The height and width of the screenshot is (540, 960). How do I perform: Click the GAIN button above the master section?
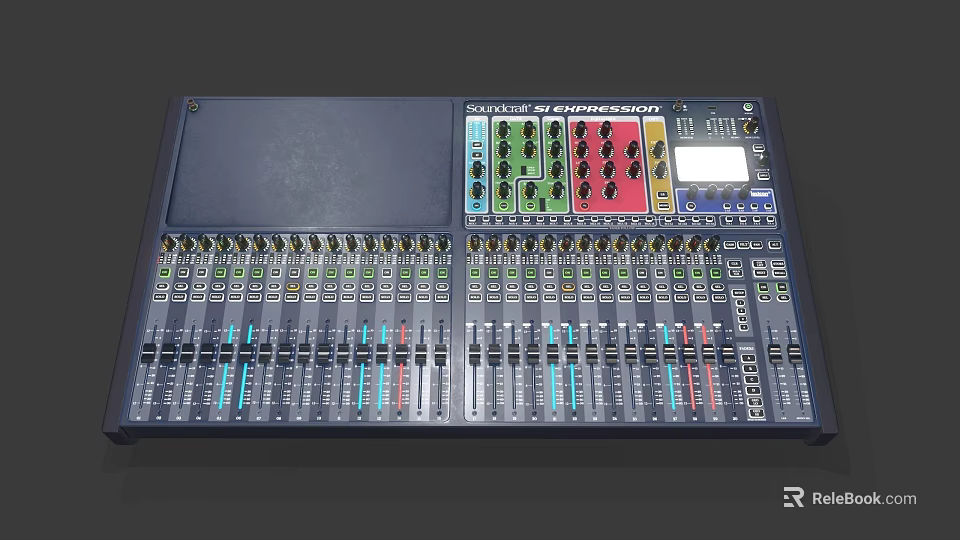click(730, 245)
